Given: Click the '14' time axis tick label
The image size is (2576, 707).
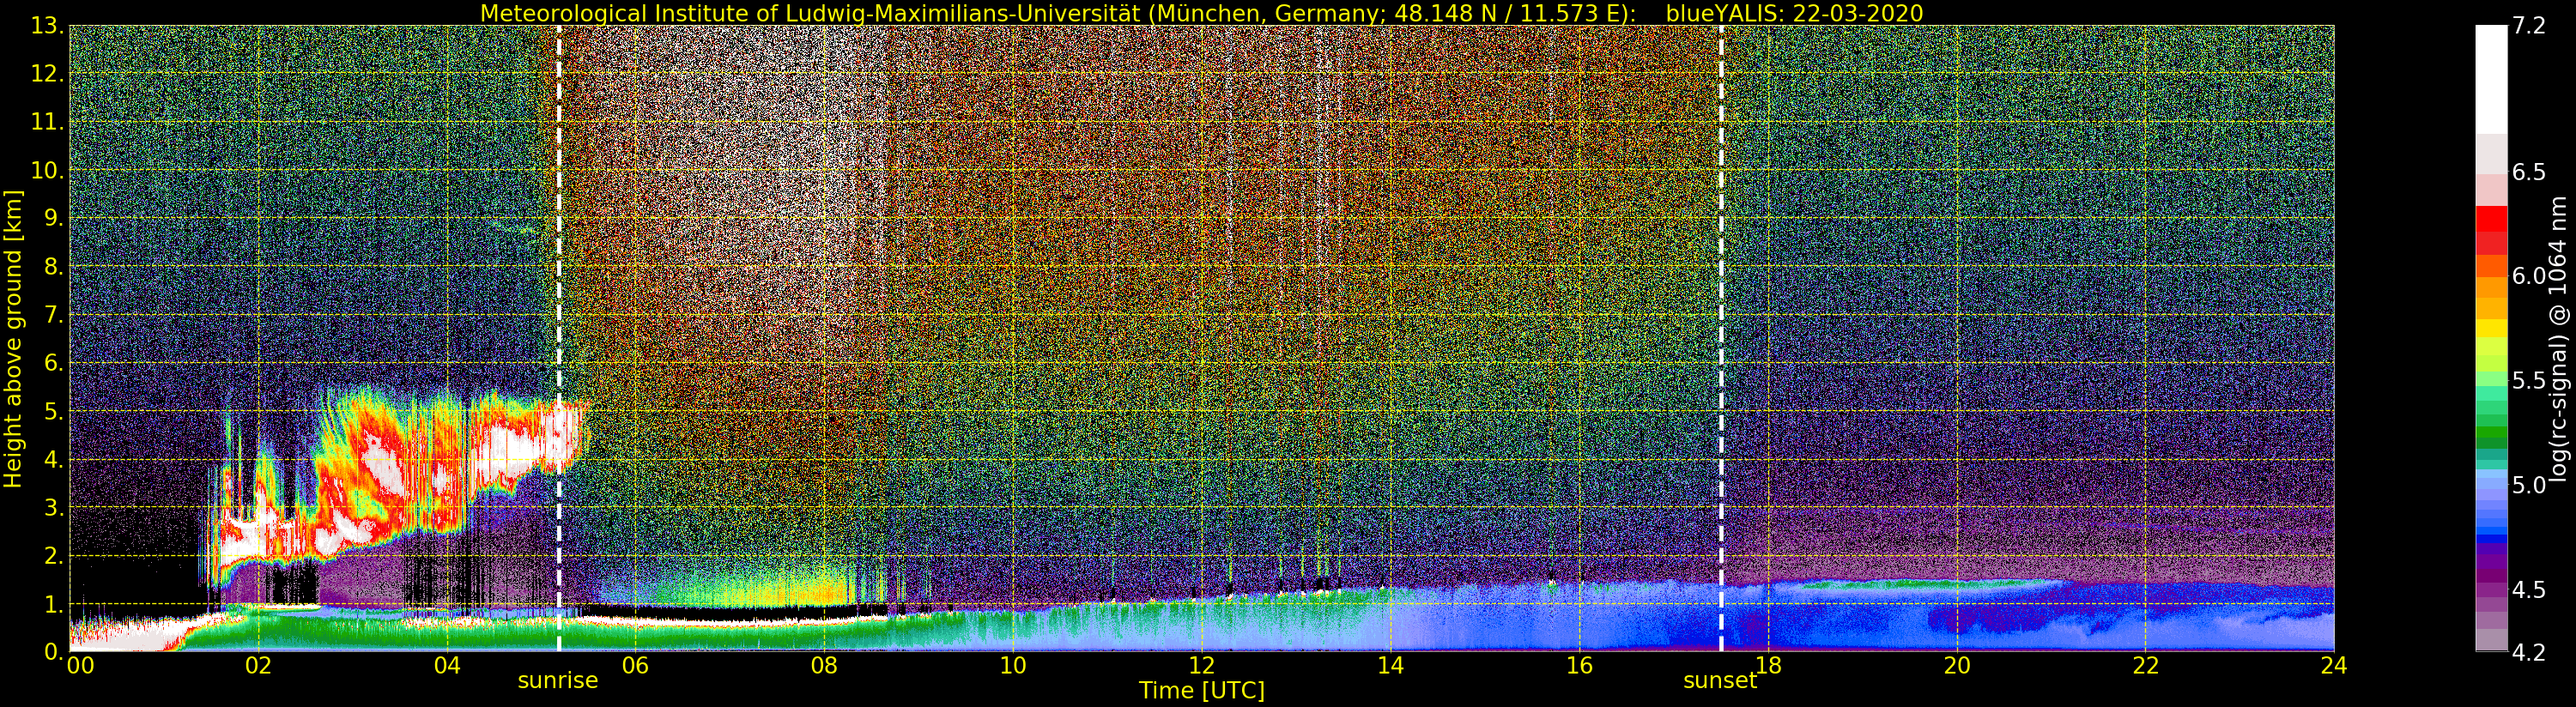Looking at the screenshot, I should coord(1390,666).
